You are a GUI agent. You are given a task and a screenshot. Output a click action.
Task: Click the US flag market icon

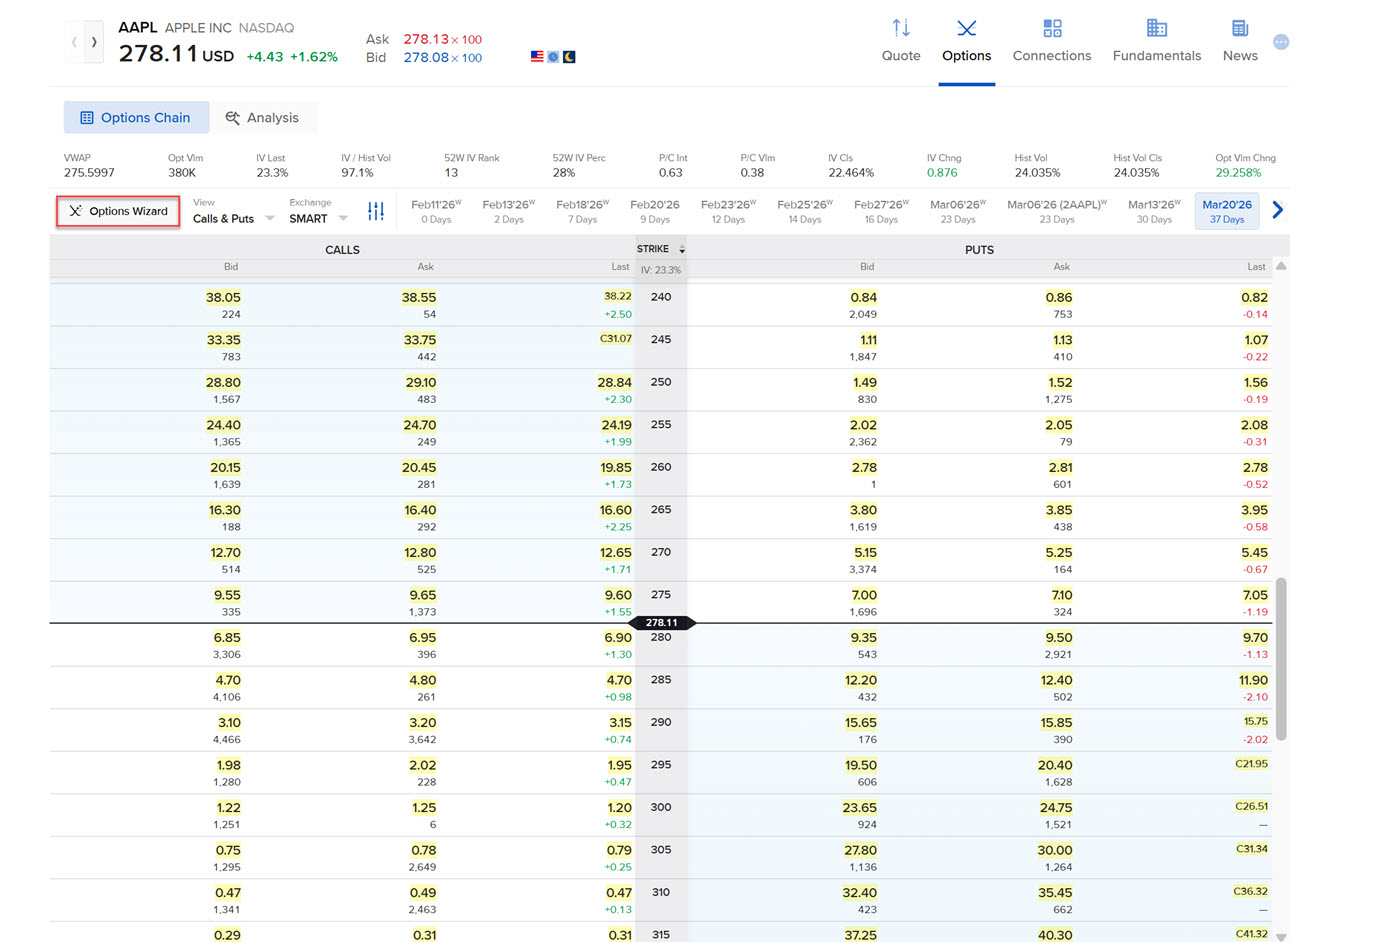point(537,57)
